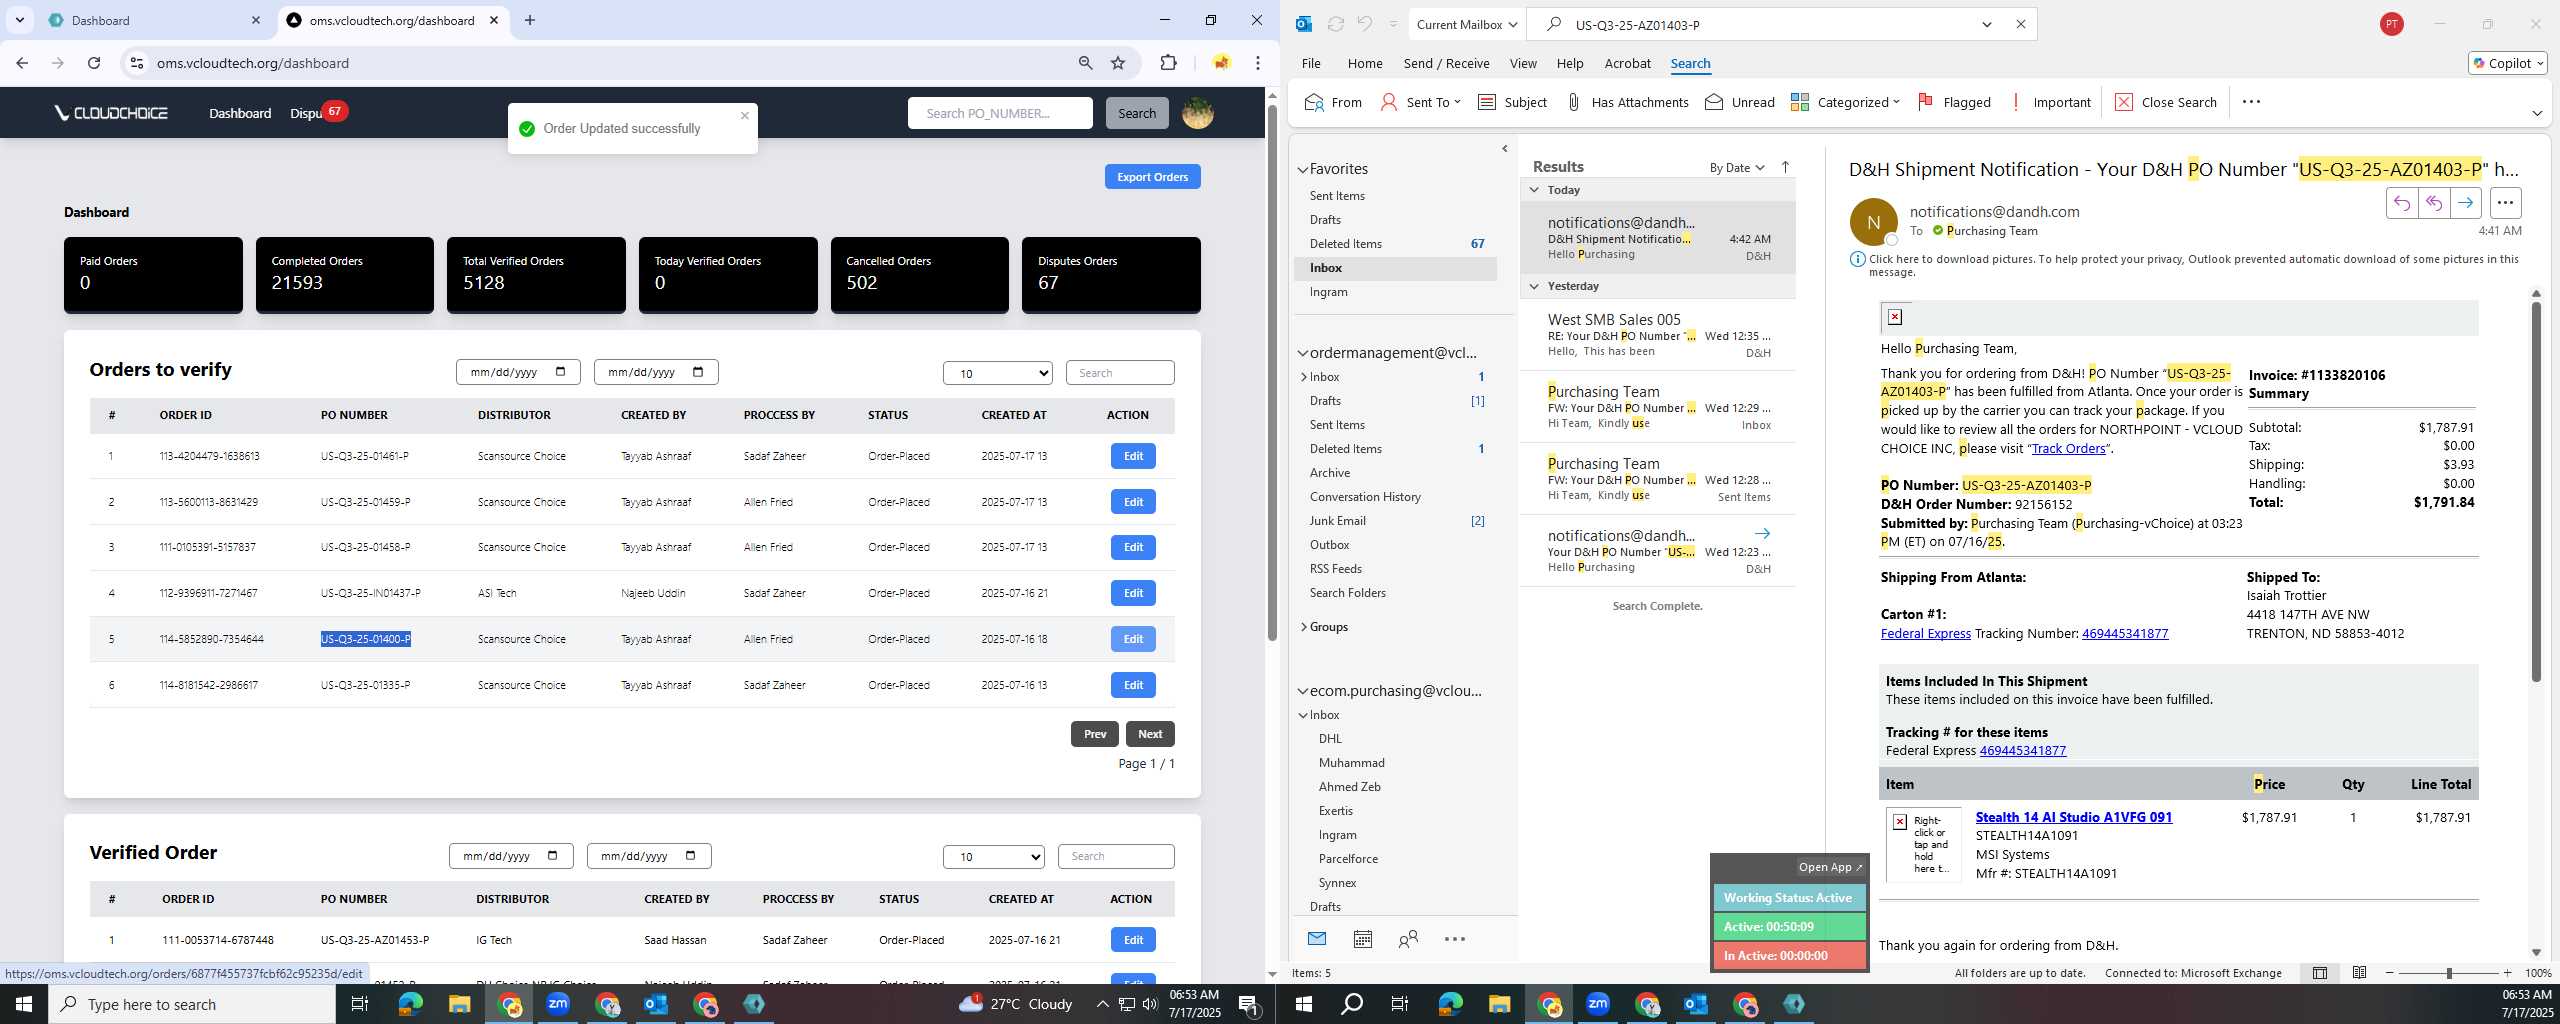Filter results by Unread

(x=1739, y=102)
